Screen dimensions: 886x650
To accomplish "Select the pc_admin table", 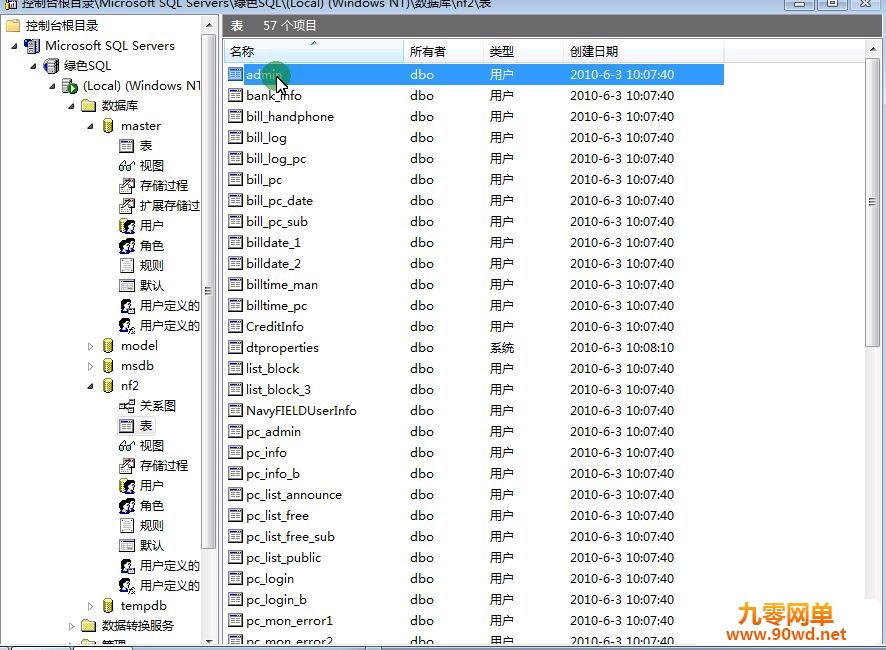I will 273,432.
